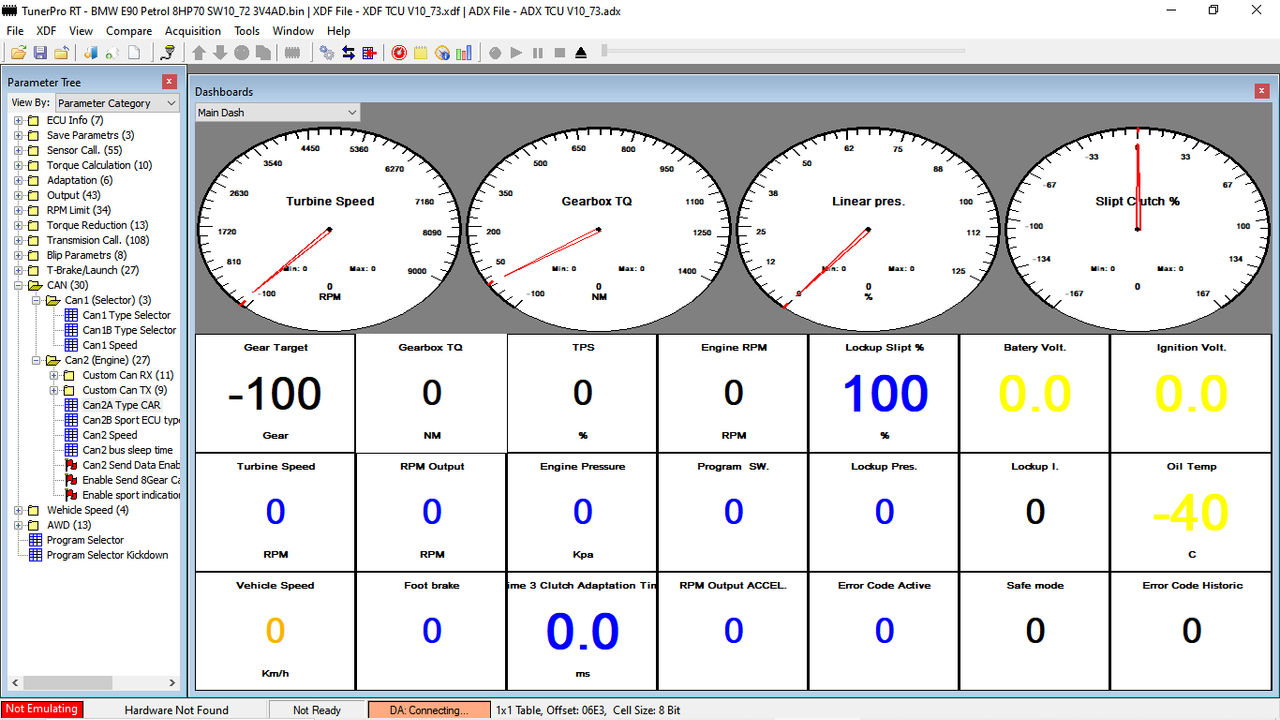Select the Enable sport indication flag
The width and height of the screenshot is (1280, 720).
131,495
